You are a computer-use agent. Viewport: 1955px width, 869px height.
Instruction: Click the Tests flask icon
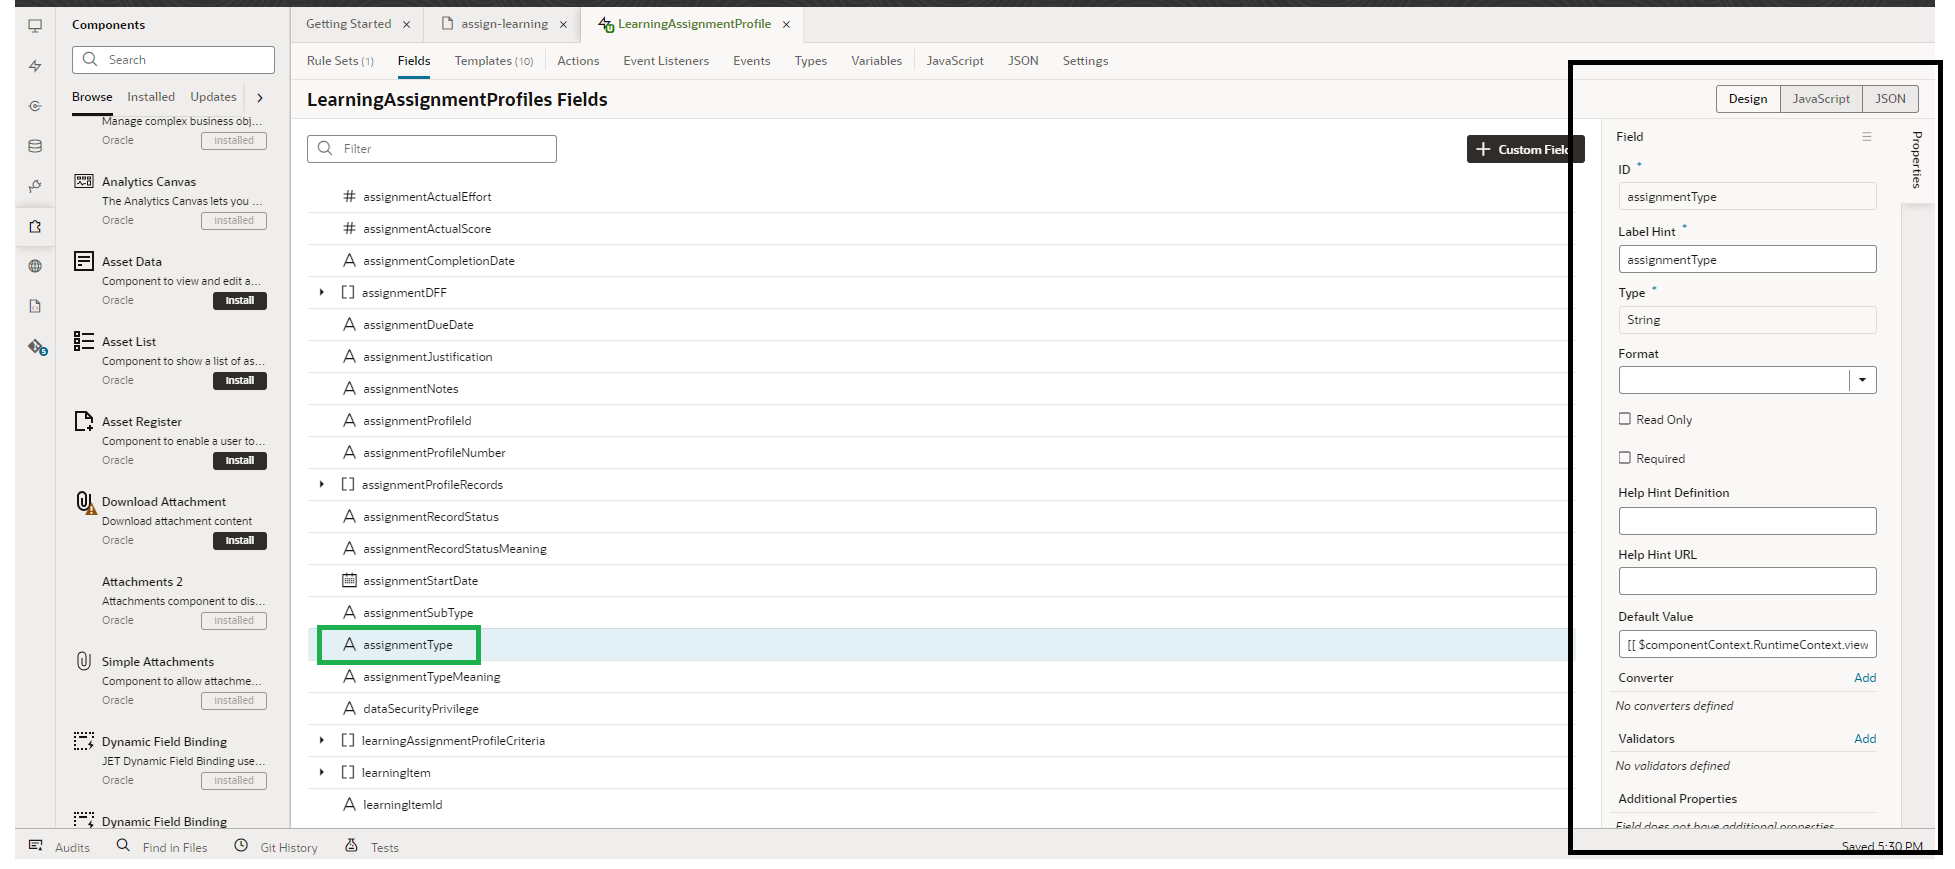tap(351, 846)
